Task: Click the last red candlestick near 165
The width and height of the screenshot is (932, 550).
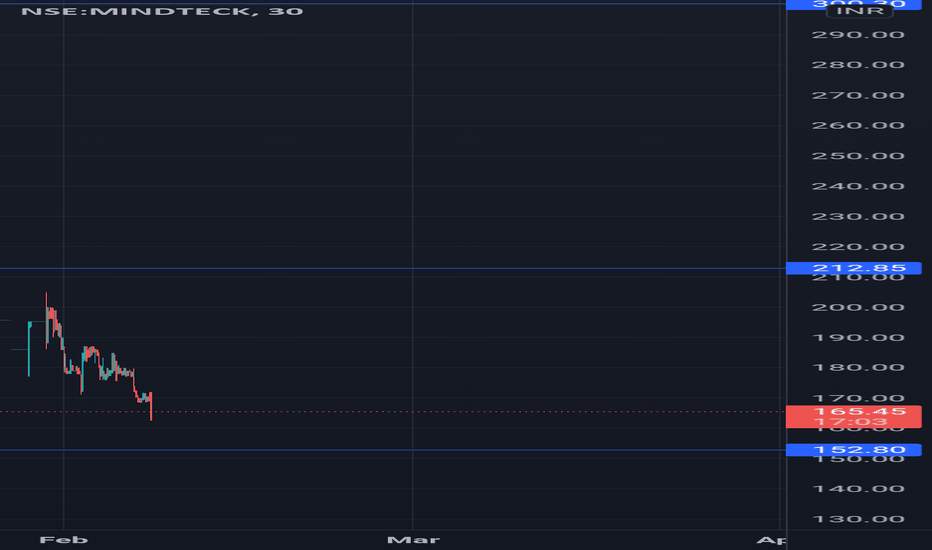Action: point(151,406)
